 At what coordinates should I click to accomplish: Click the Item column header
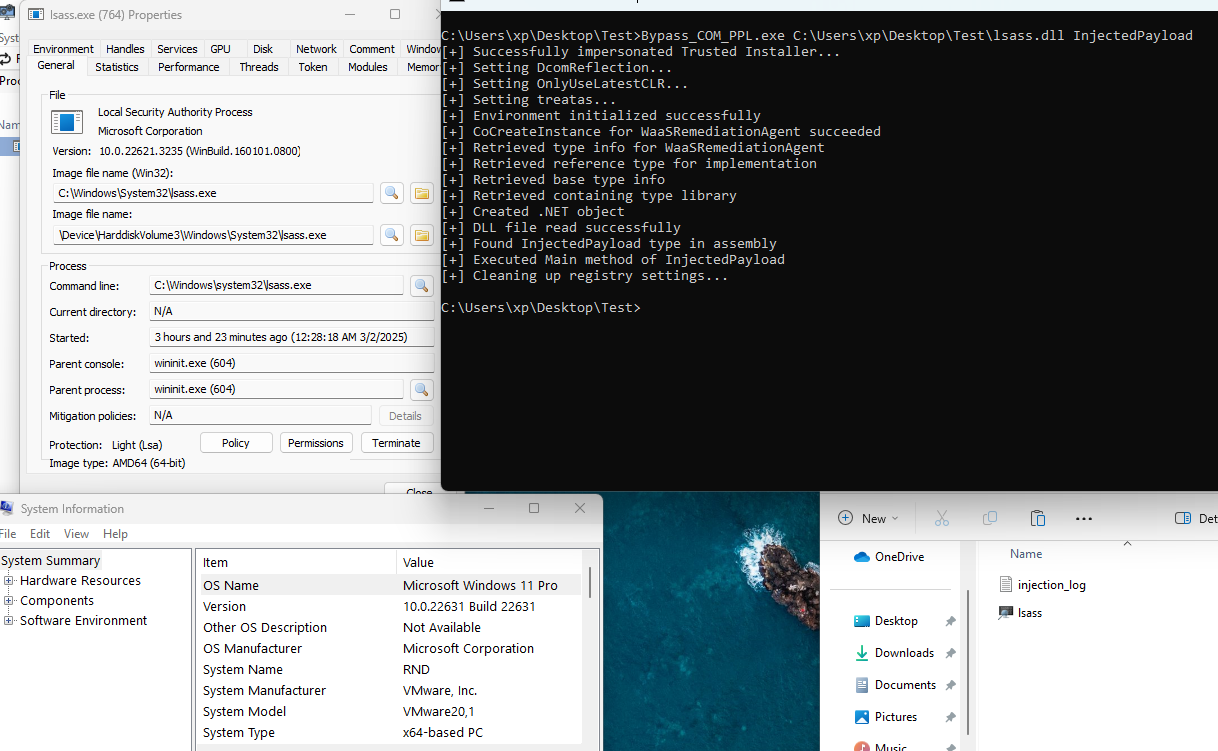click(x=296, y=562)
